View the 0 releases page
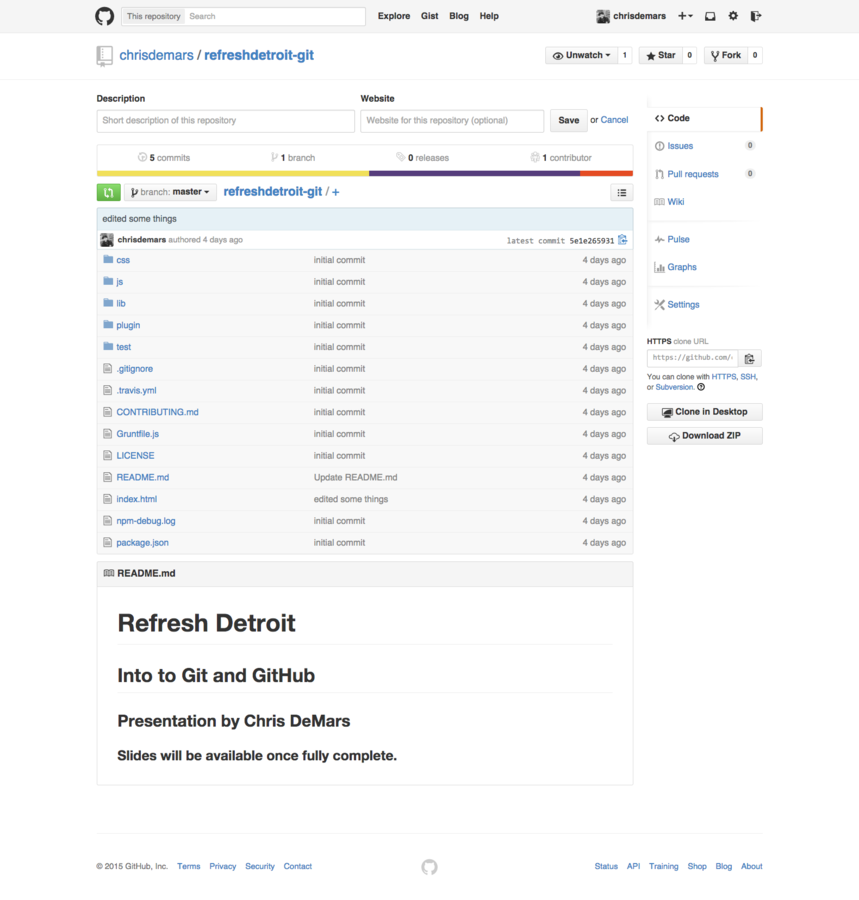Viewport: 859px width, 900px height. tap(423, 158)
